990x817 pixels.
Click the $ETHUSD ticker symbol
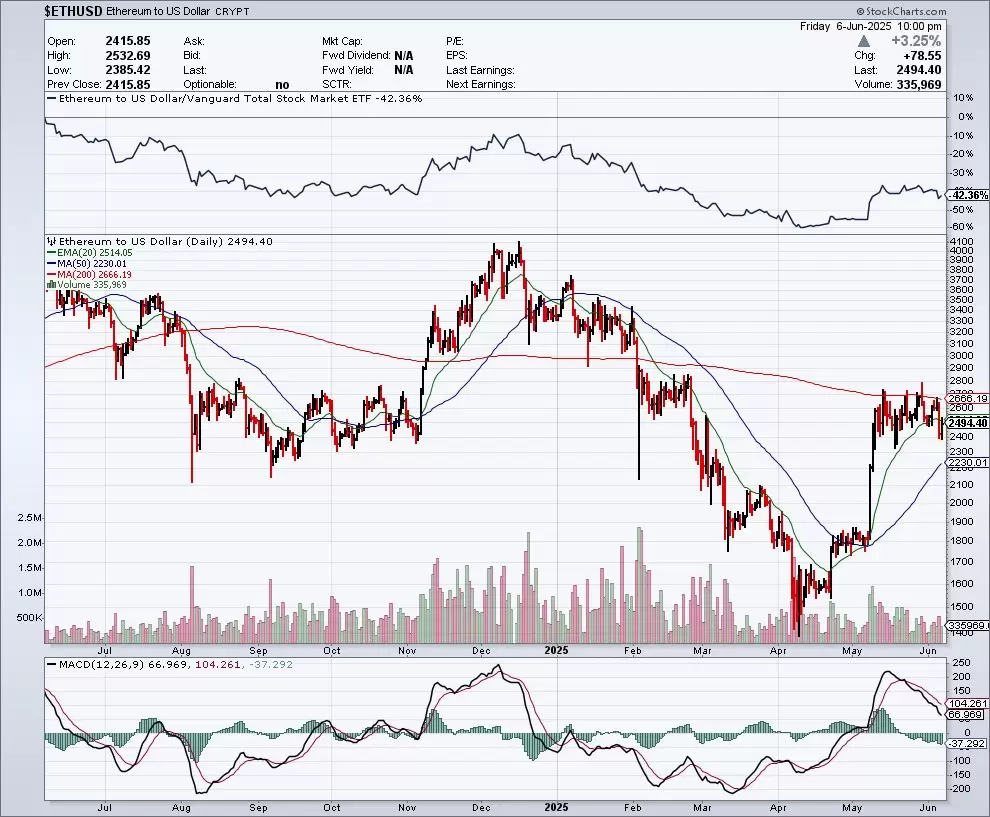click(74, 11)
